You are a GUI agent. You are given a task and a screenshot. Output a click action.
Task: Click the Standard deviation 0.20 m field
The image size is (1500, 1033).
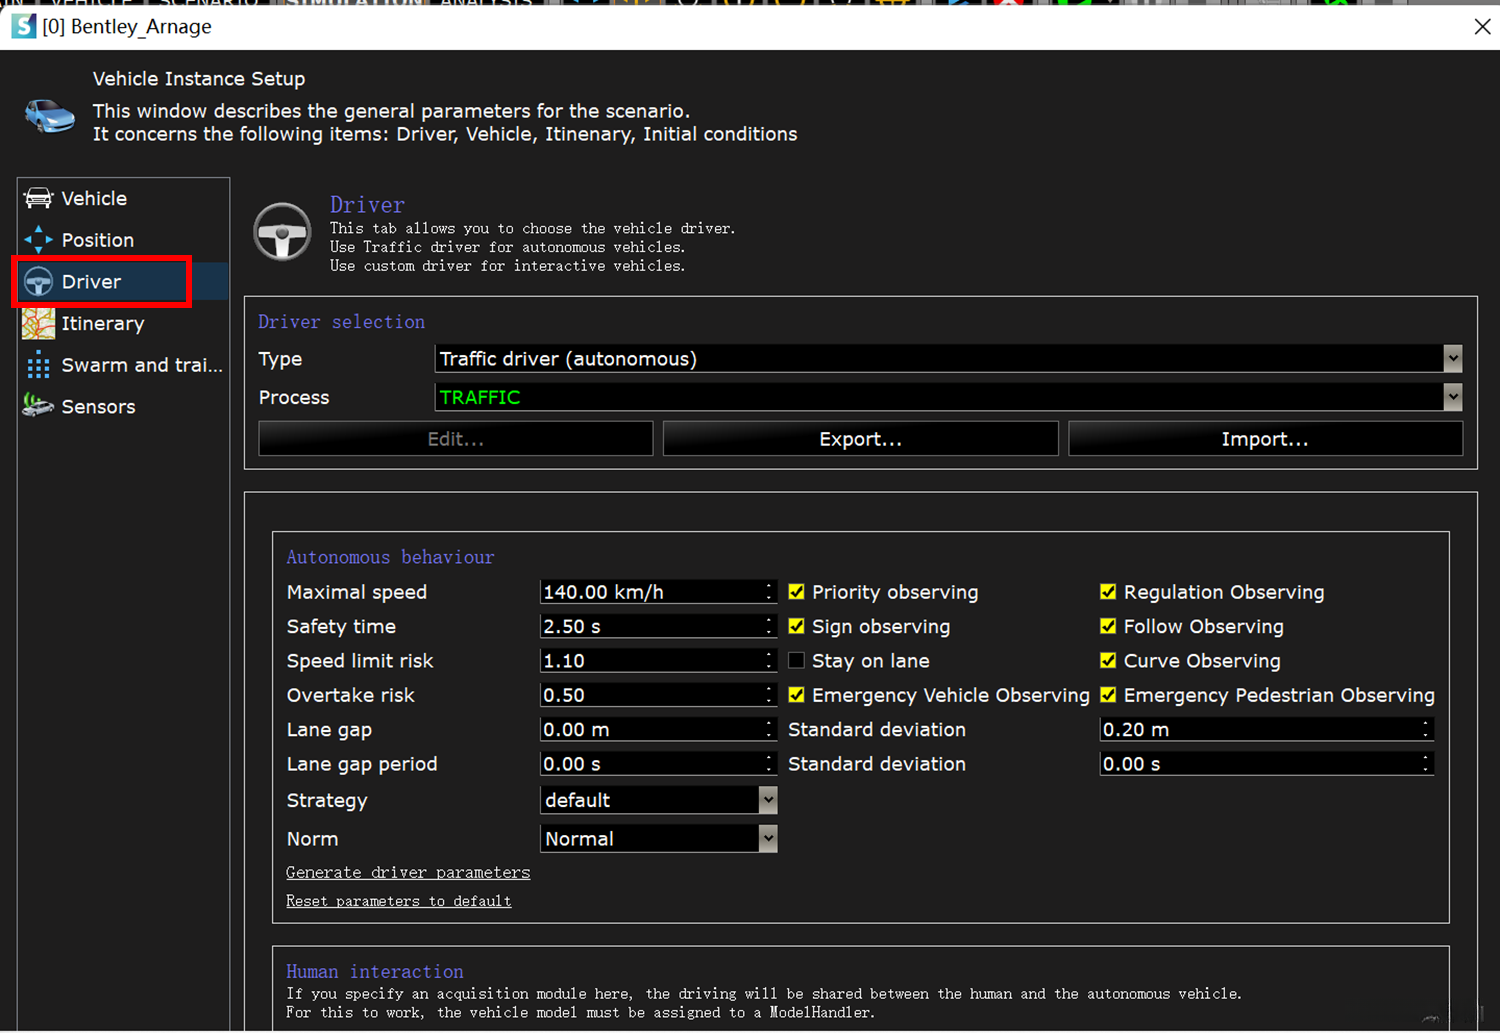click(x=1267, y=729)
